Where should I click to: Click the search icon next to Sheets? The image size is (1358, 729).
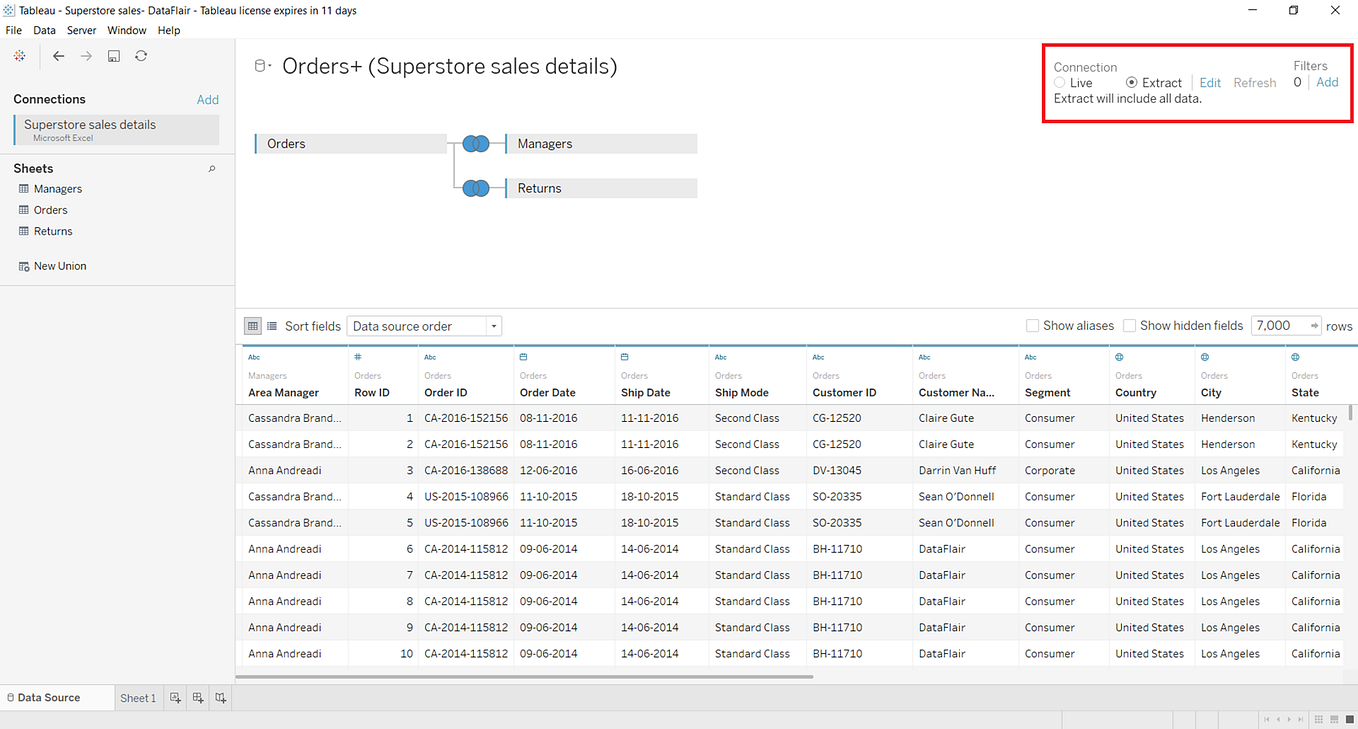click(x=212, y=169)
